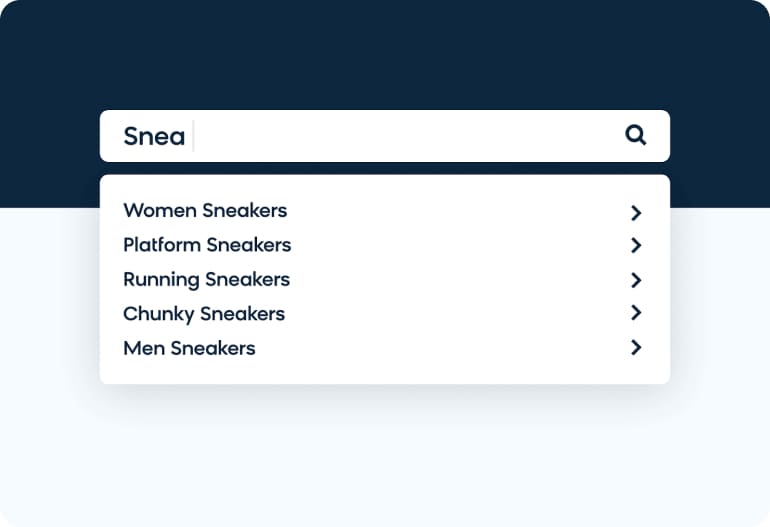The width and height of the screenshot is (770, 527).
Task: Click the arrow beside Platform Sneakers
Action: coord(636,246)
